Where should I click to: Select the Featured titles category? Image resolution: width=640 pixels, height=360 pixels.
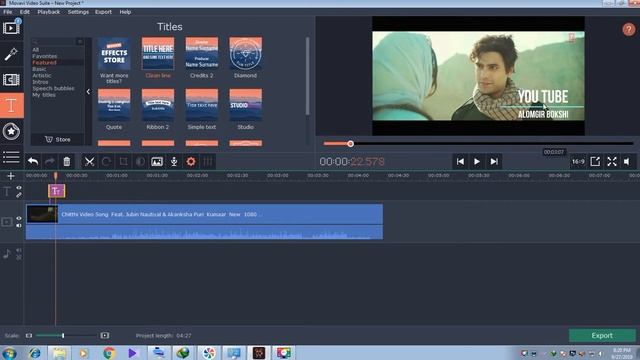[x=44, y=62]
